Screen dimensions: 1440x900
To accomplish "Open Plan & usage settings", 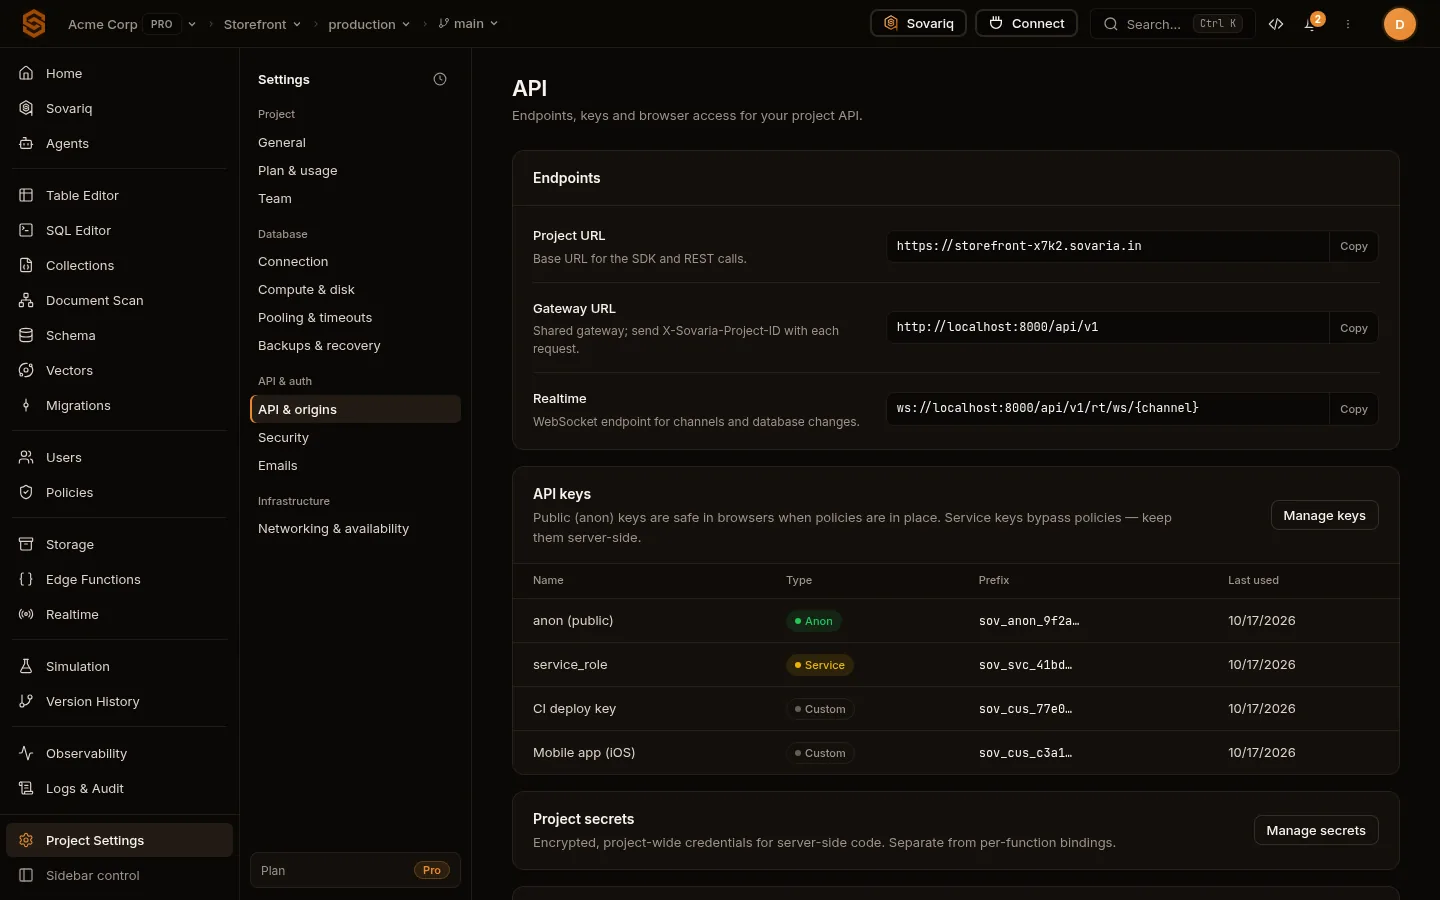I will tap(355, 170).
